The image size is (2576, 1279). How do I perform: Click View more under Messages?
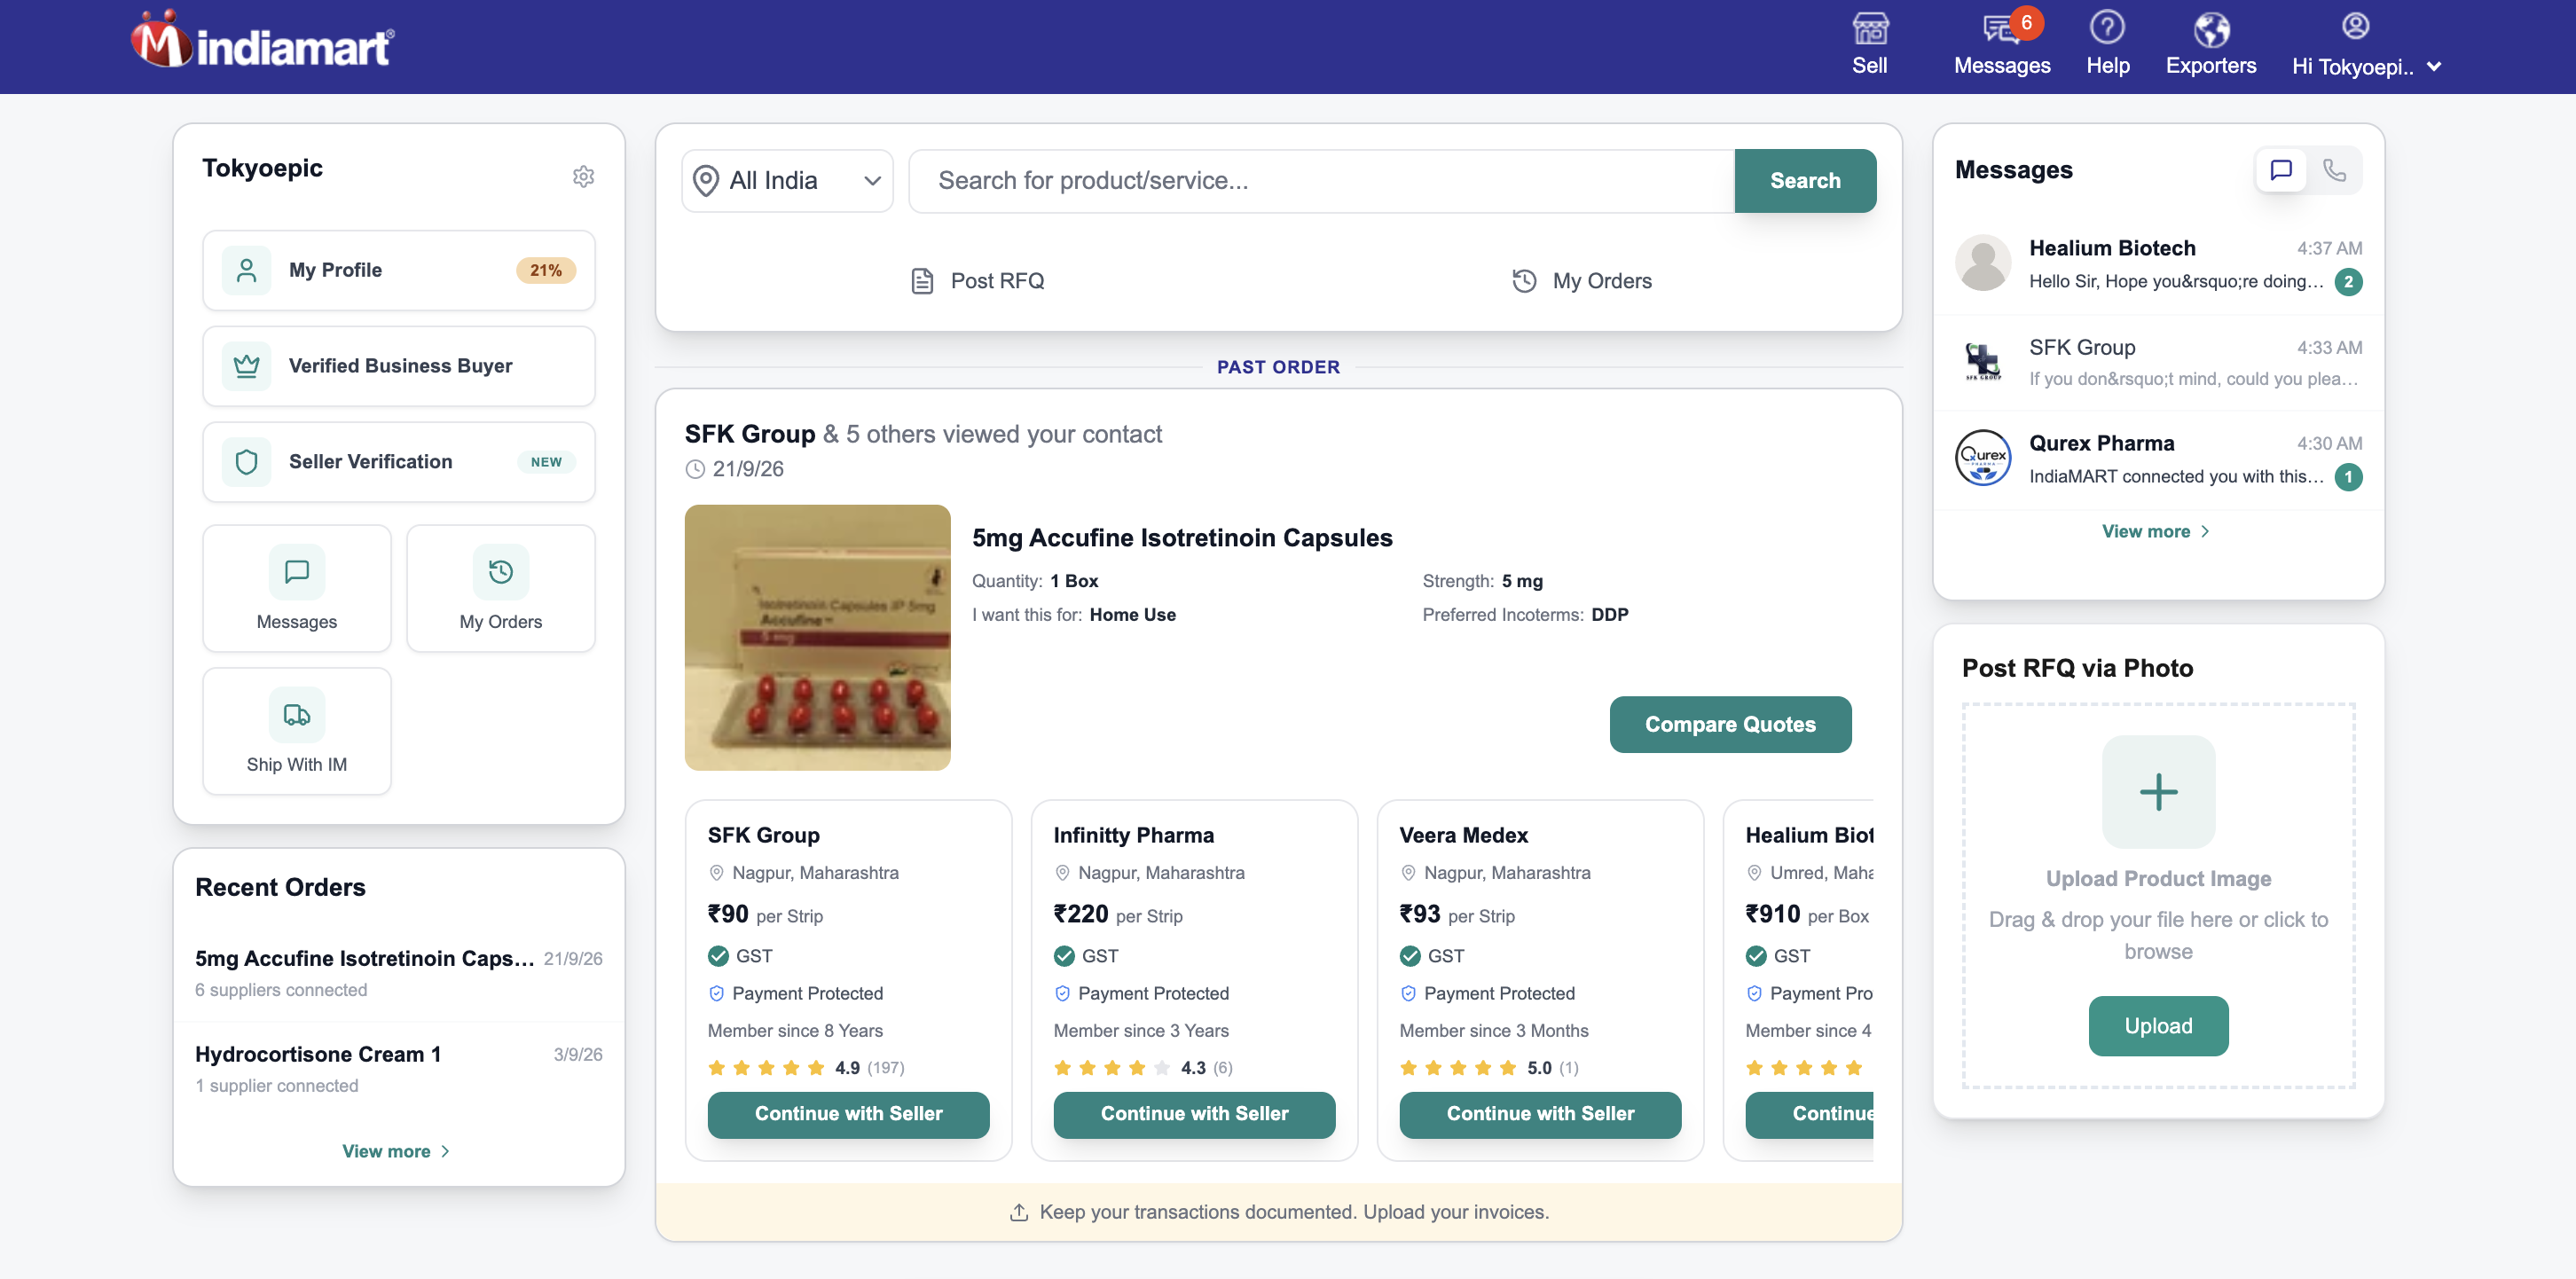[x=2156, y=532]
